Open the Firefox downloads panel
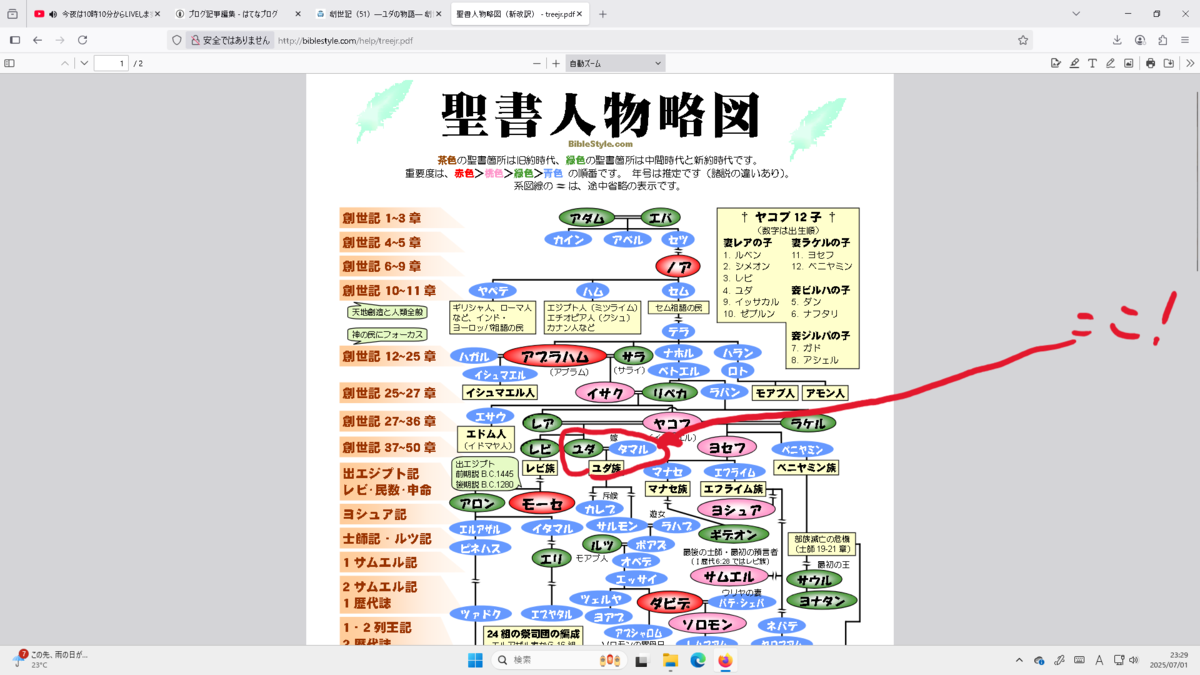Screen dimensions: 1200x675 click(x=1117, y=40)
